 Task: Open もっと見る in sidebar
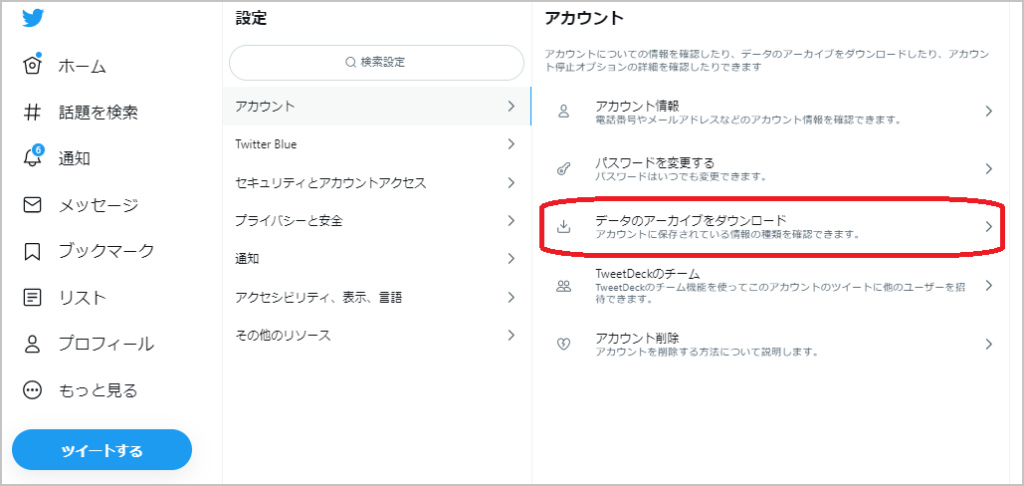[x=98, y=391]
